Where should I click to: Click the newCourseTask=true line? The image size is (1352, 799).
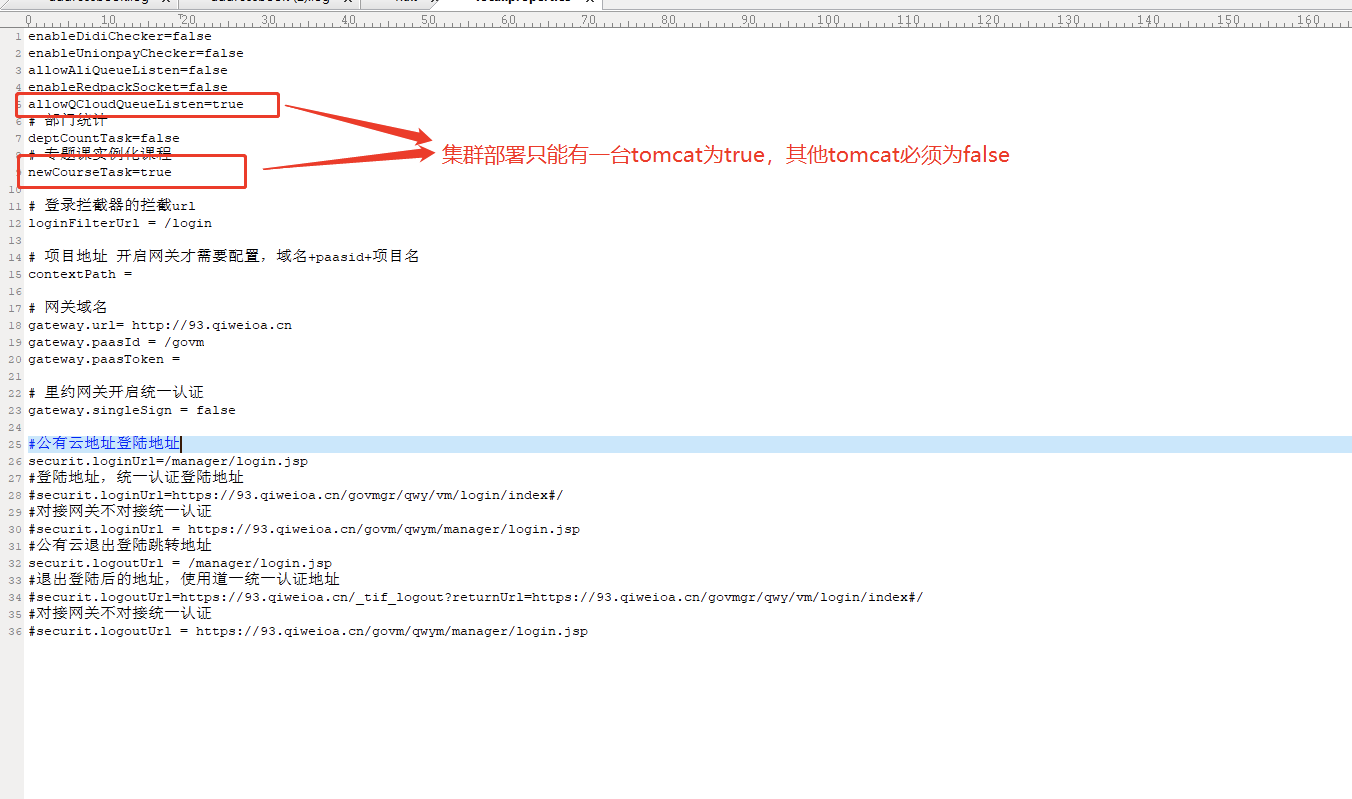(100, 172)
